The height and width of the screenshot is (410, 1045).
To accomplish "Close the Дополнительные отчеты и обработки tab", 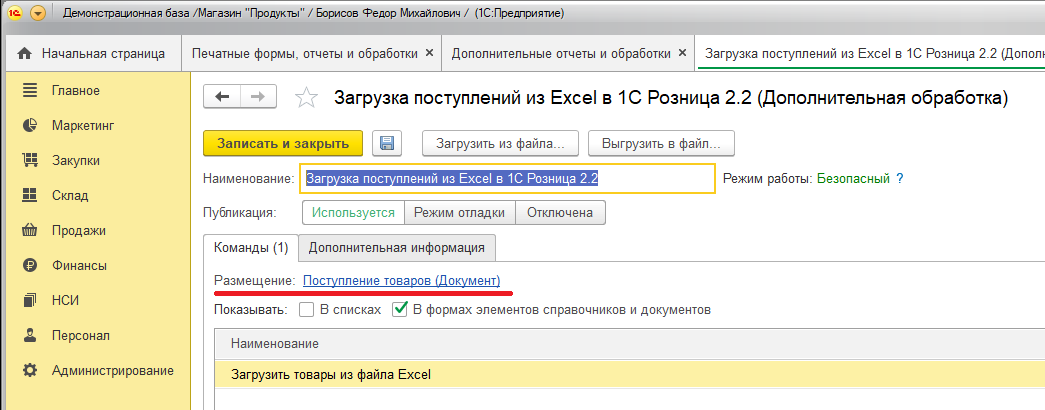I will pyautogui.click(x=682, y=53).
